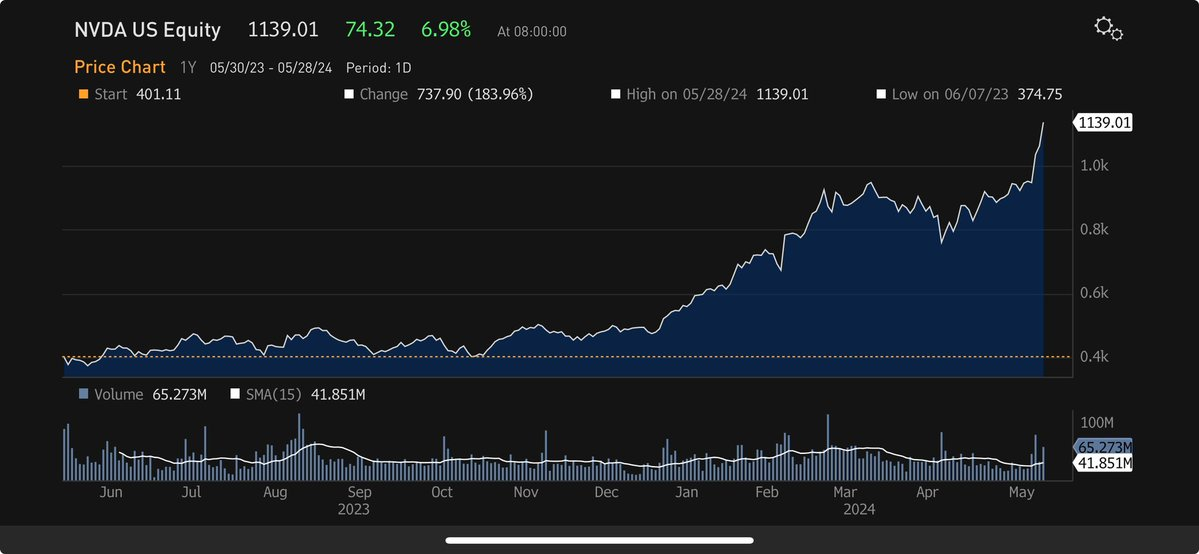Toggle the Low on 06/07/23 legend marker
This screenshot has height=554, width=1199.
(x=881, y=95)
